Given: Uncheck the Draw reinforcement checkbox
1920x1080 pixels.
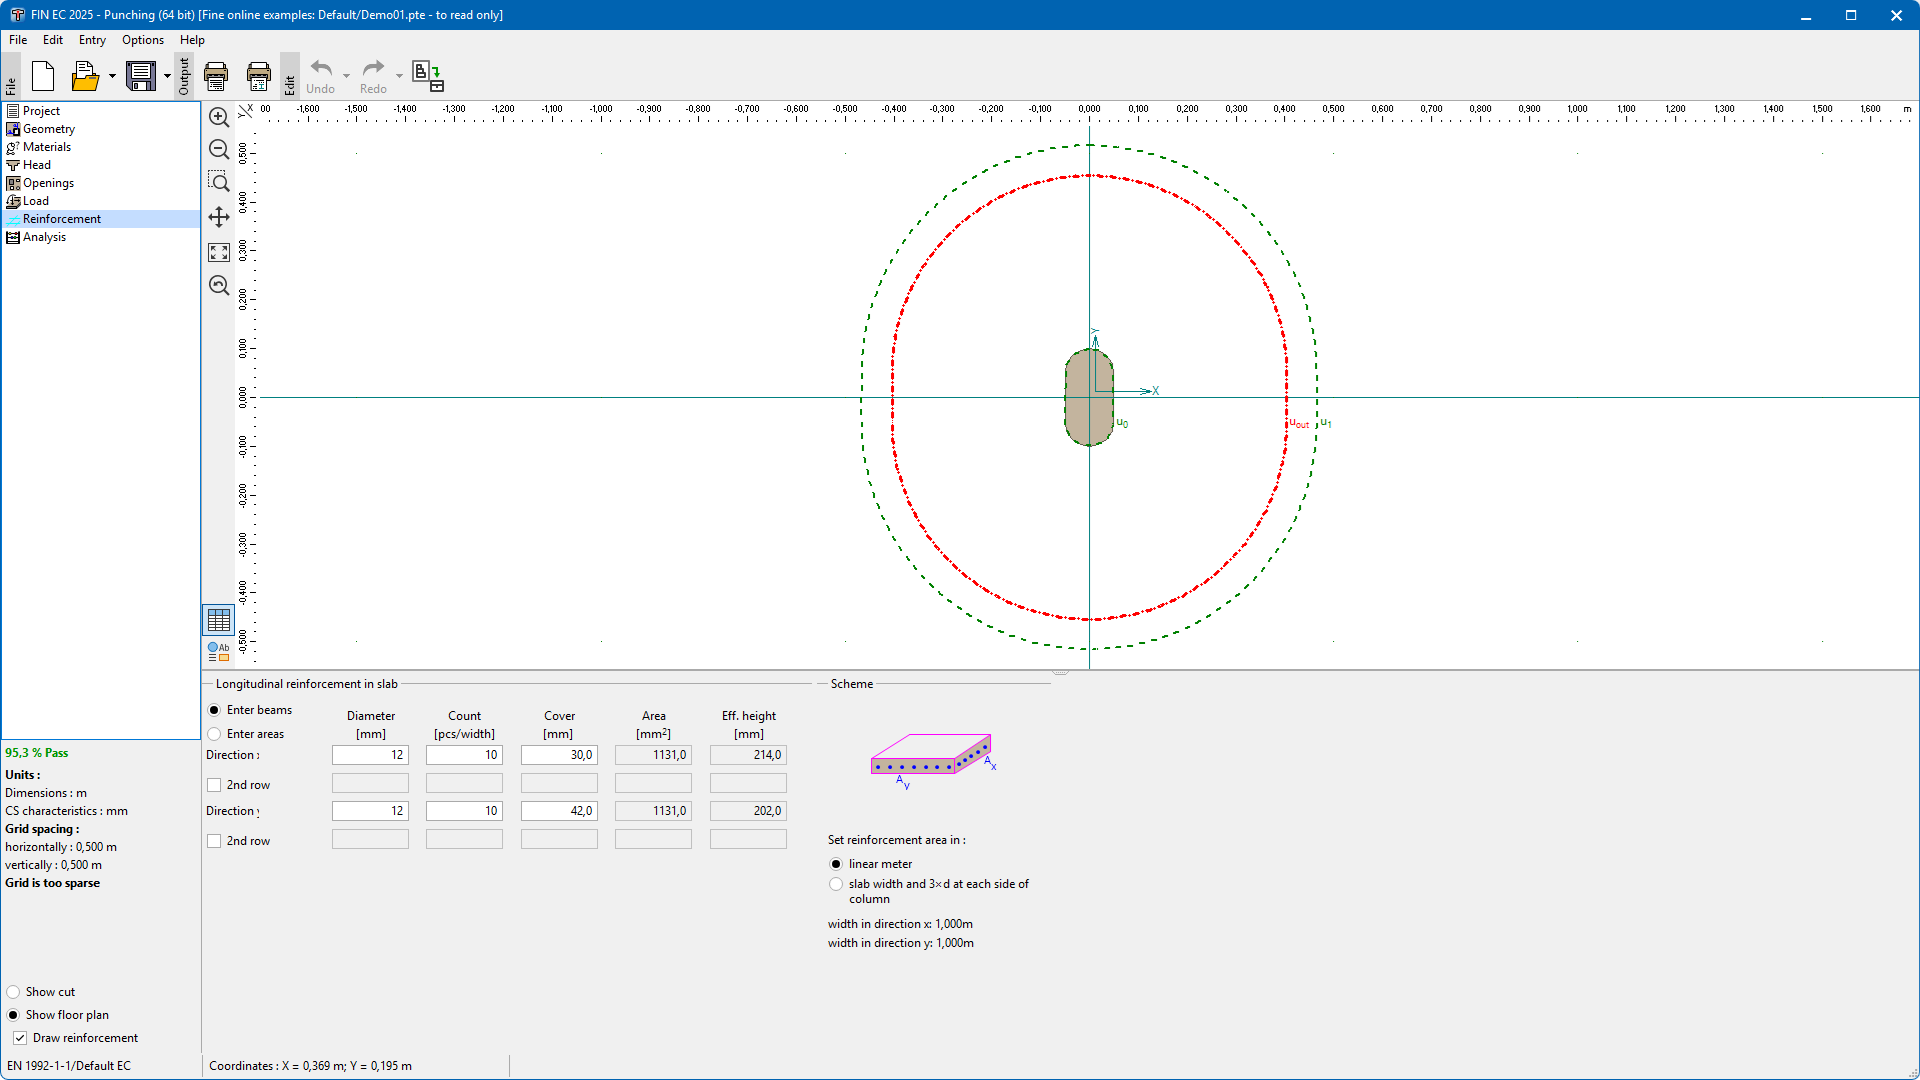Looking at the screenshot, I should (x=20, y=1038).
